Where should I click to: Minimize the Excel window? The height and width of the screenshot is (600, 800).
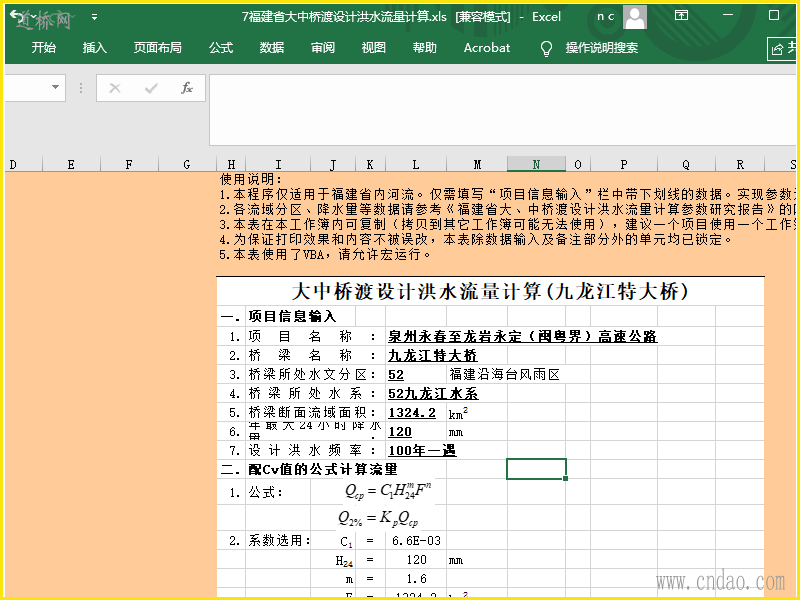[728, 16]
